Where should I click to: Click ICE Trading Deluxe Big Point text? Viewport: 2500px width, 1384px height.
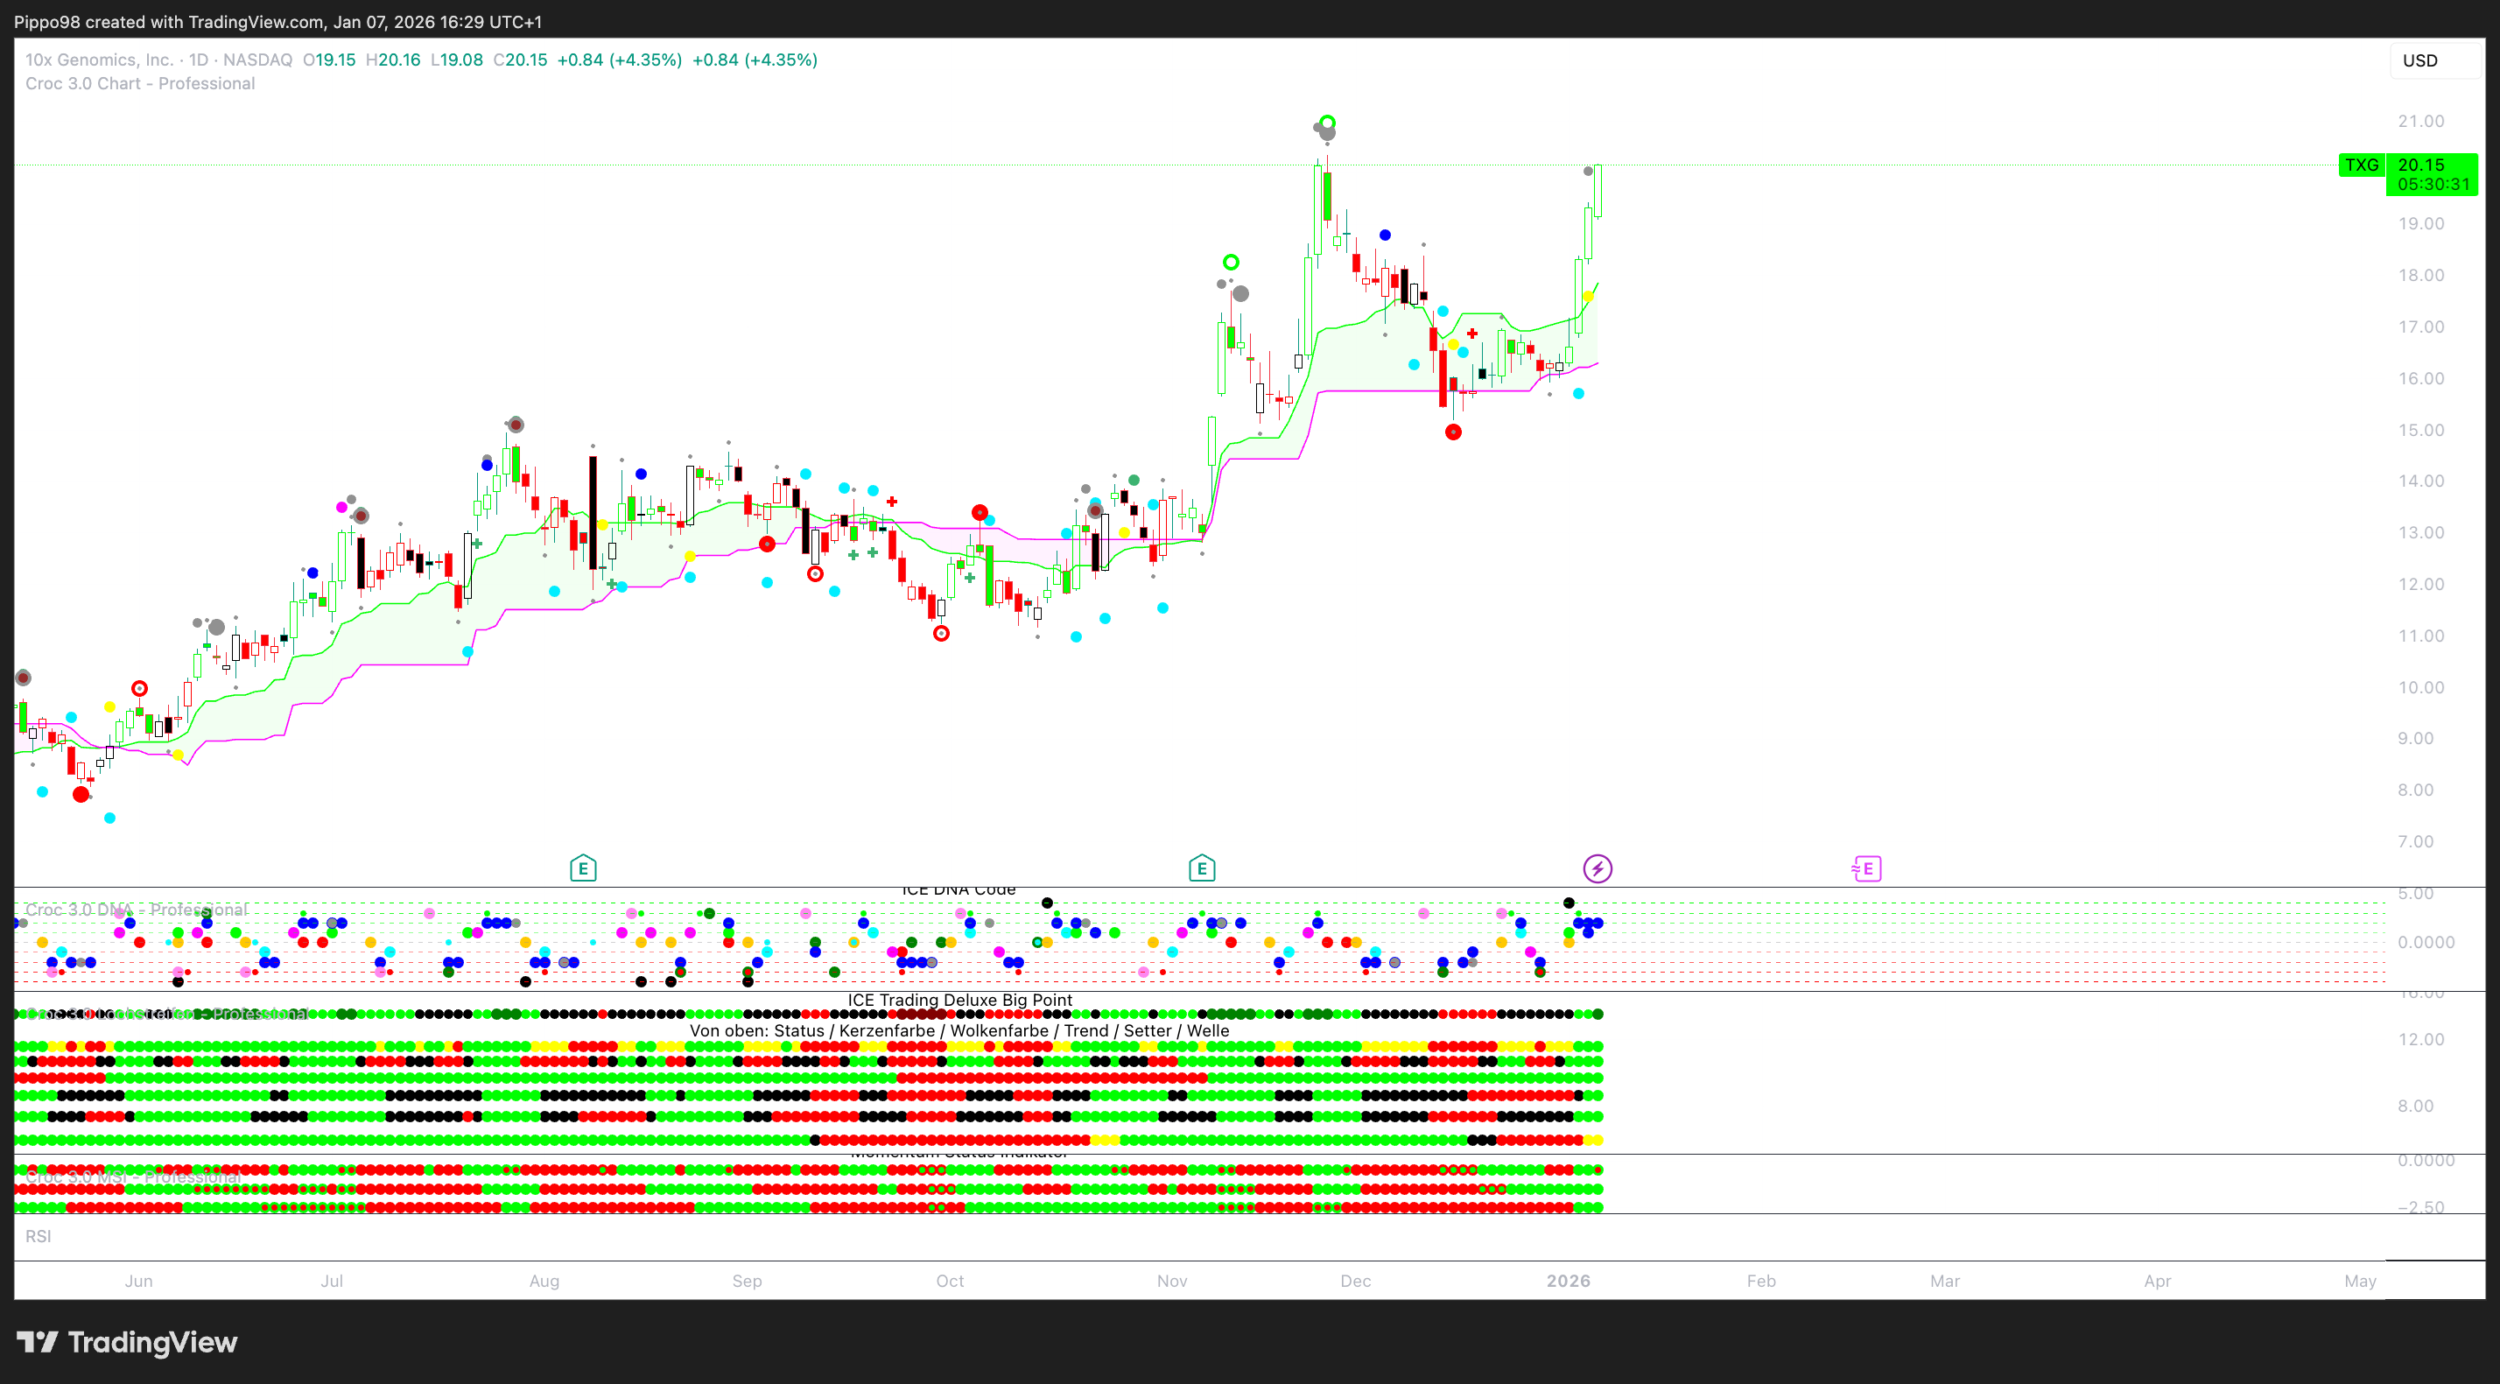click(959, 1000)
